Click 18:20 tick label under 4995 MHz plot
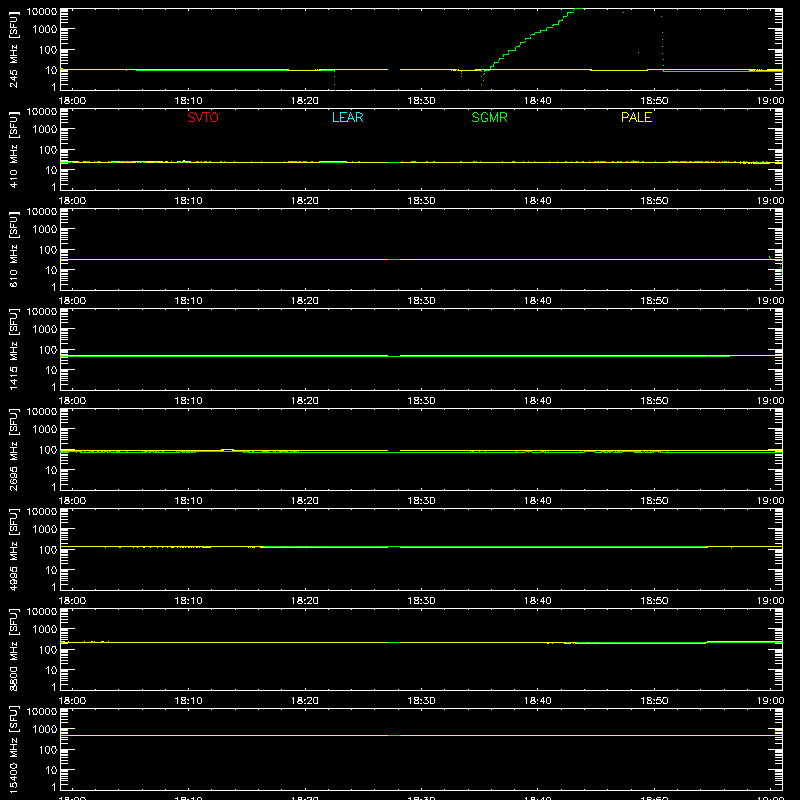This screenshot has height=800, width=800. 305,601
